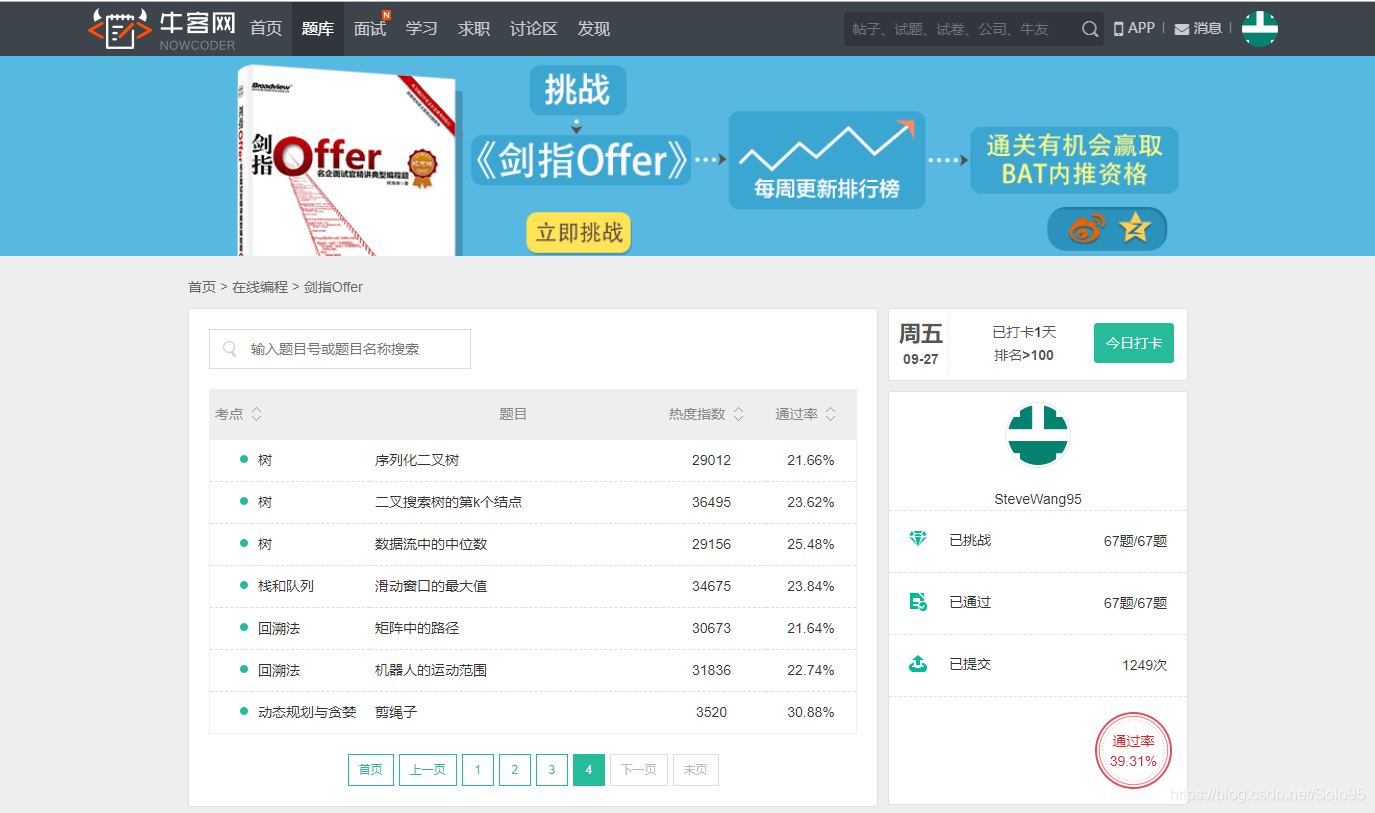This screenshot has height=813, width=1375.
Task: Click the Weibo share icon on banner
Action: point(1086,229)
